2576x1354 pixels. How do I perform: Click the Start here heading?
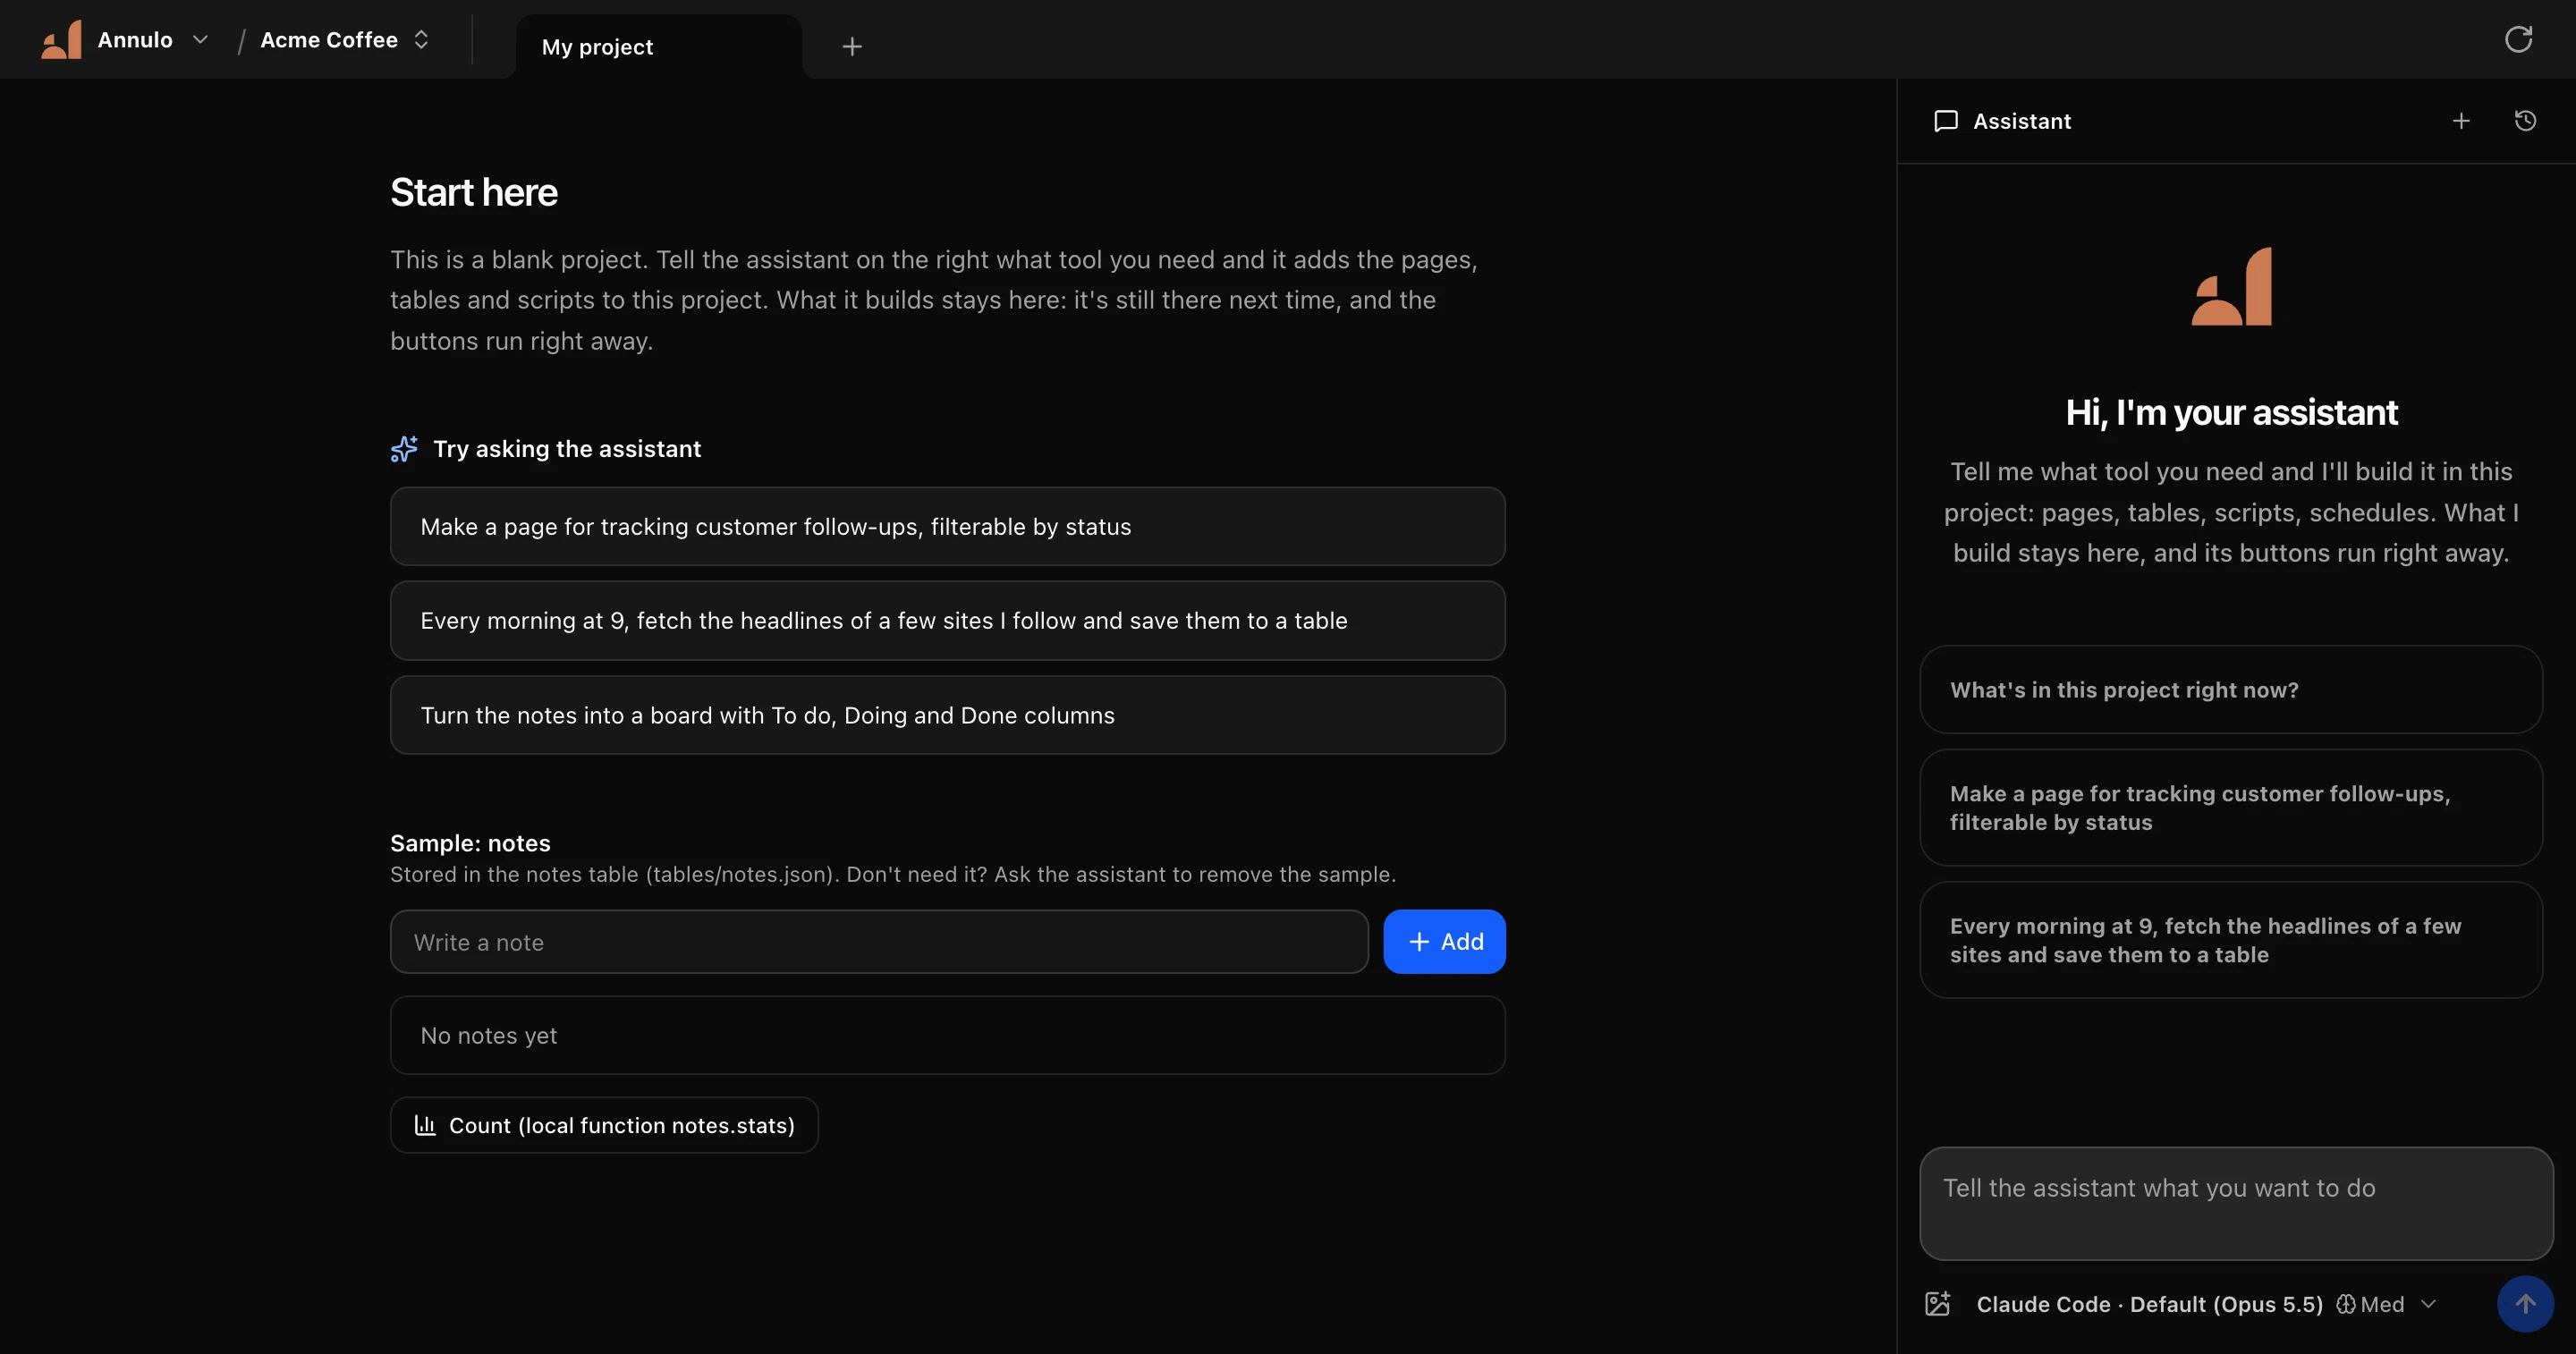pos(474,193)
